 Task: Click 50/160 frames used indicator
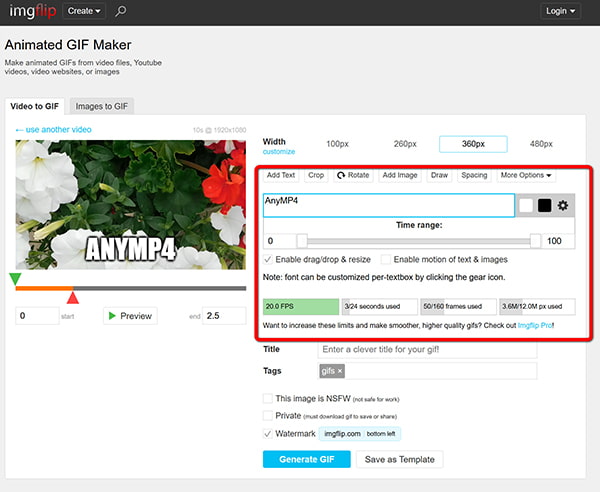coord(458,306)
